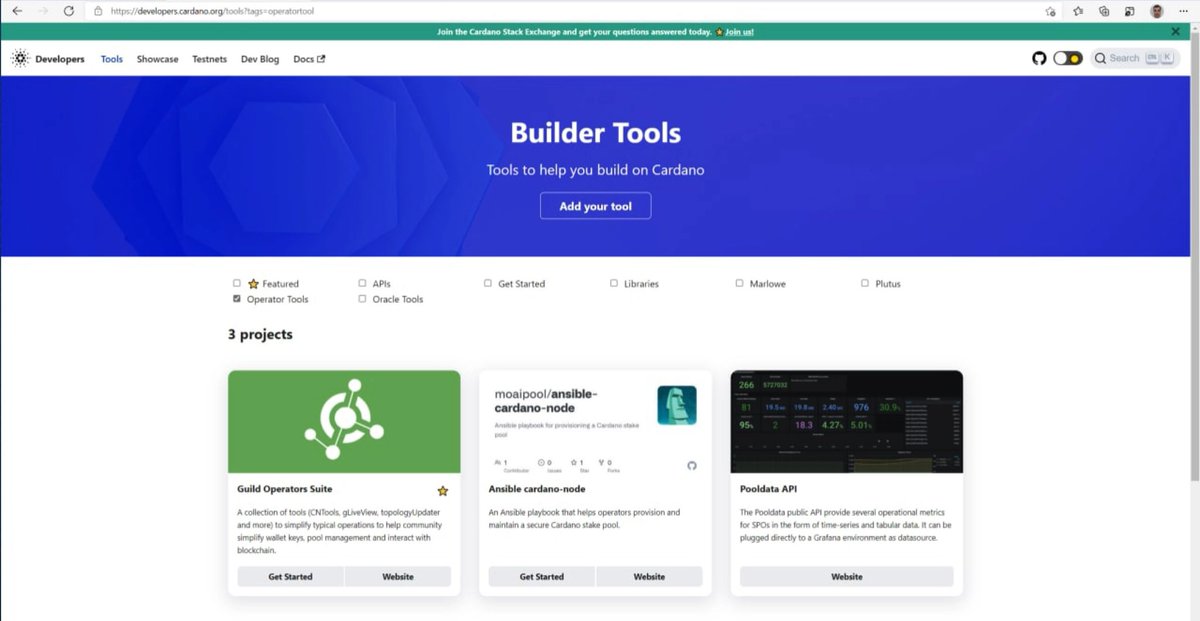Toggle the dark/light mode switch
Screen dimensions: 1200x621
click(x=1067, y=58)
